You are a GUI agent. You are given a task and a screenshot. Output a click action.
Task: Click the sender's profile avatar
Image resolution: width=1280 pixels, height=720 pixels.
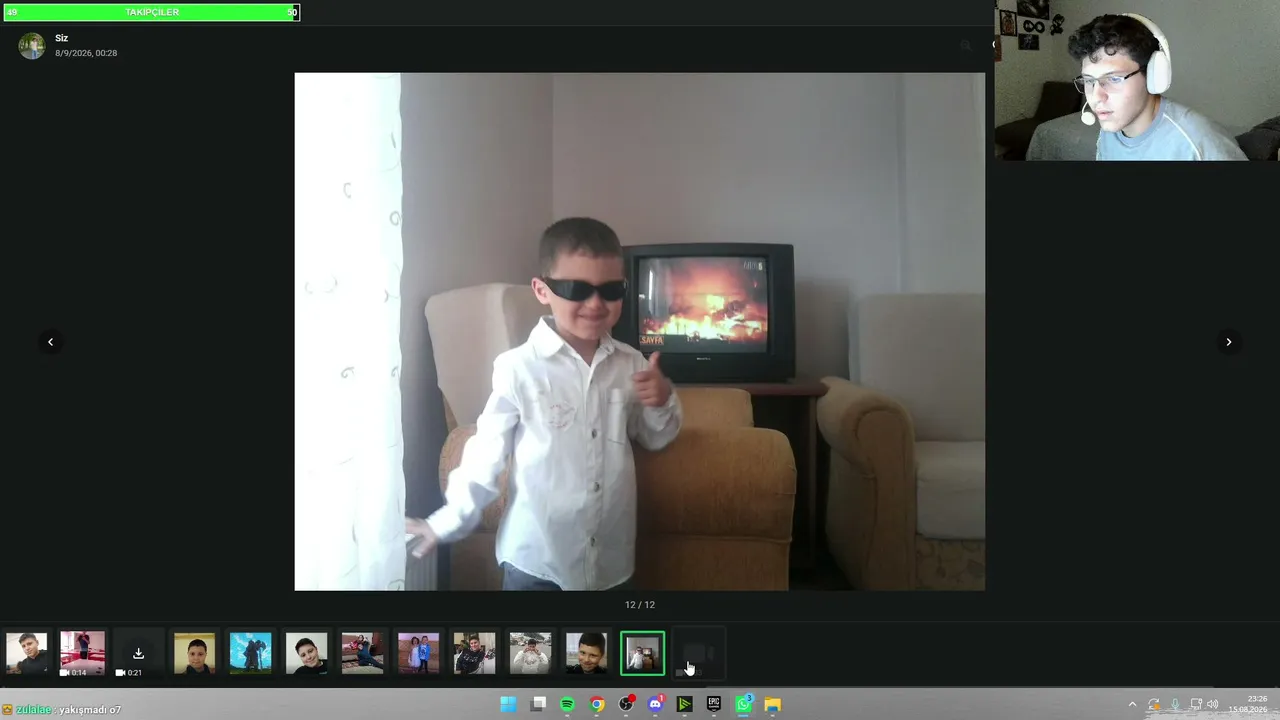pyautogui.click(x=32, y=46)
